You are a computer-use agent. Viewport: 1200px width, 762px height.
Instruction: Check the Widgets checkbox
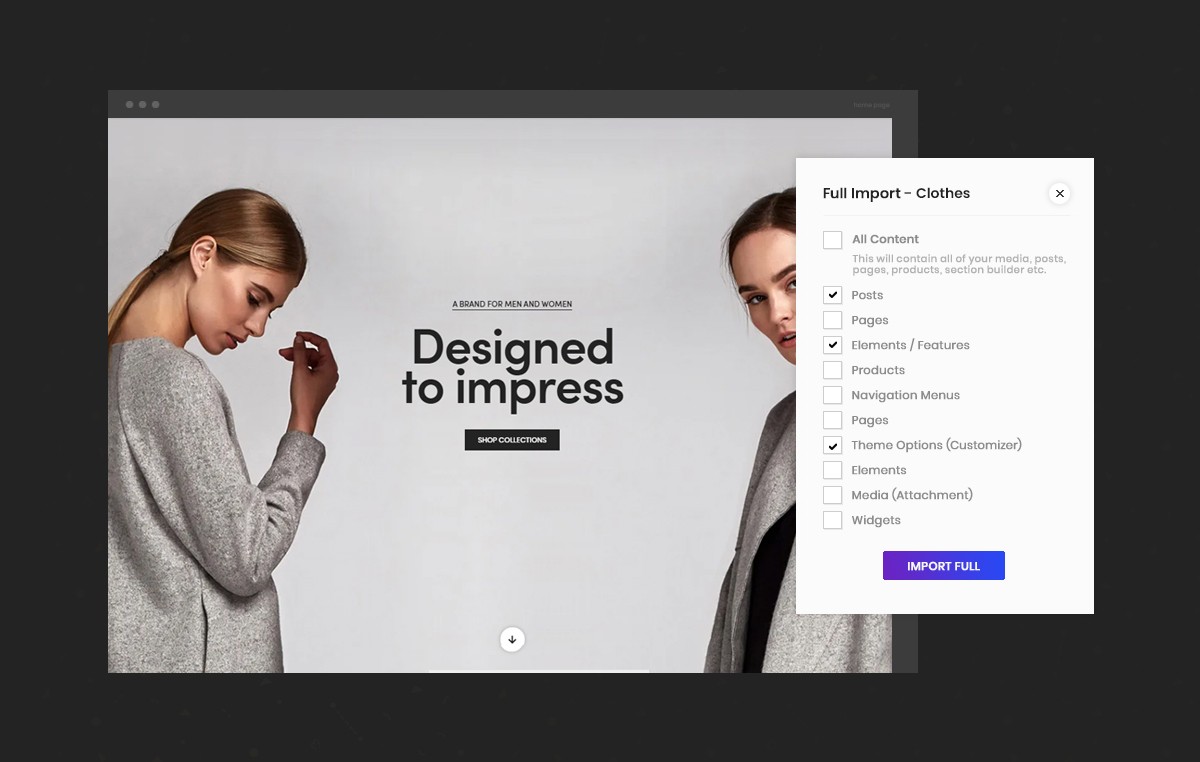point(832,520)
